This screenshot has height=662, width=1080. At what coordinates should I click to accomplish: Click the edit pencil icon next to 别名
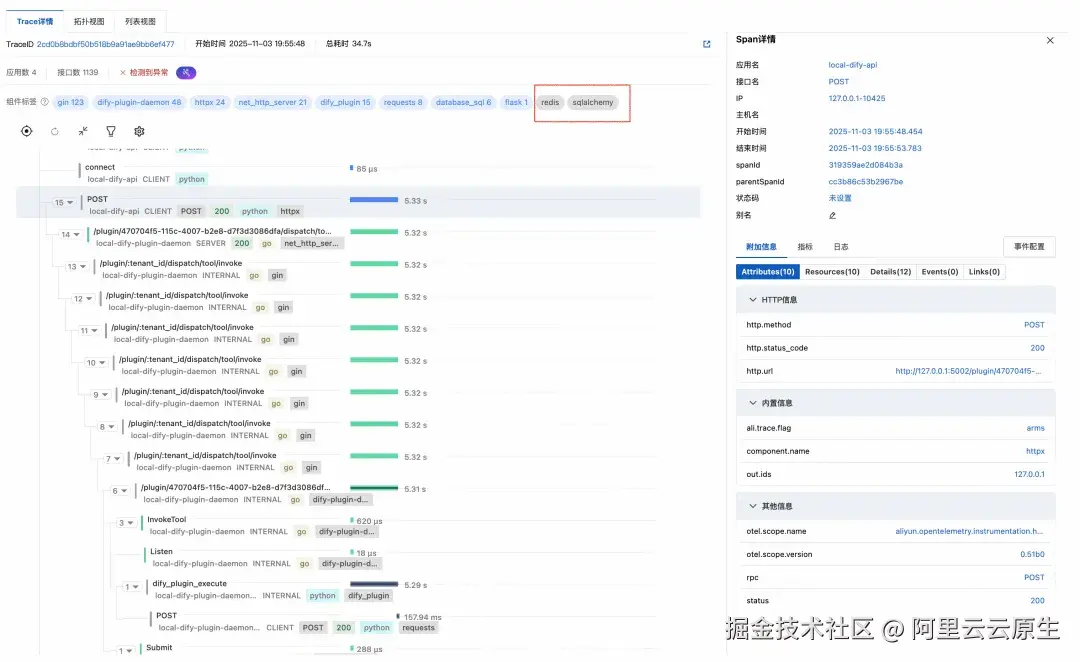[x=832, y=215]
